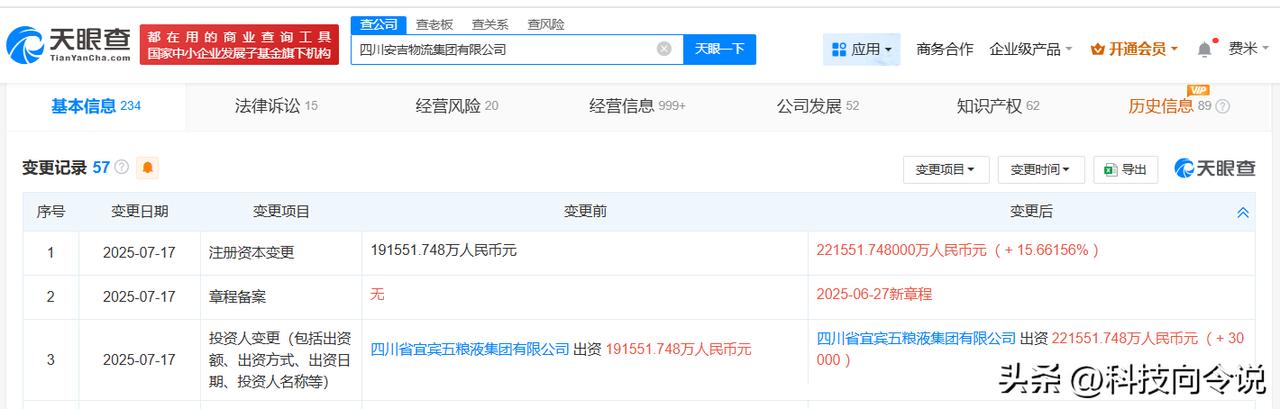Click the TianYanCha logo
1280x409 pixels.
[69, 44]
